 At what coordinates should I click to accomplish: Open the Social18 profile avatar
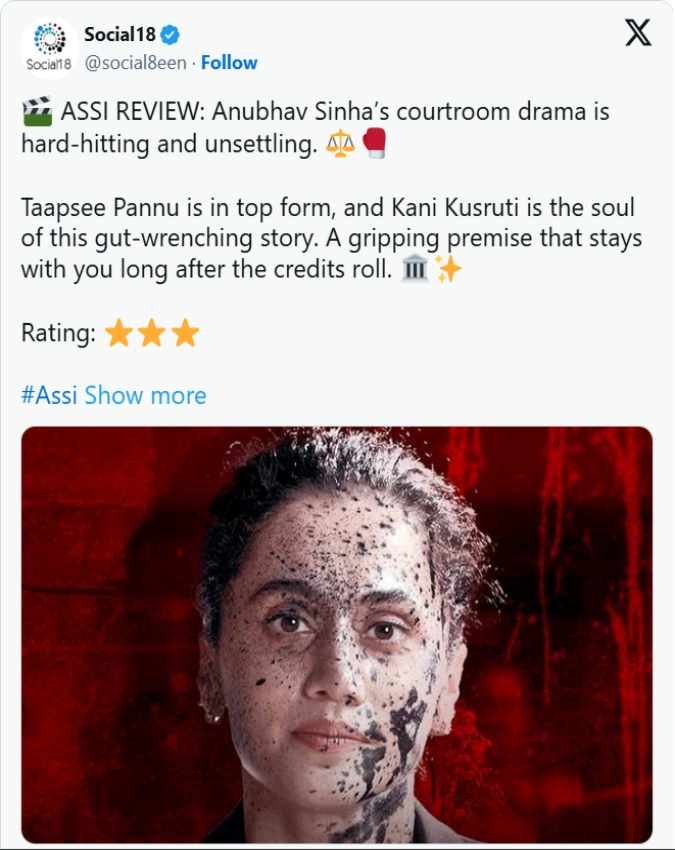pyautogui.click(x=49, y=47)
